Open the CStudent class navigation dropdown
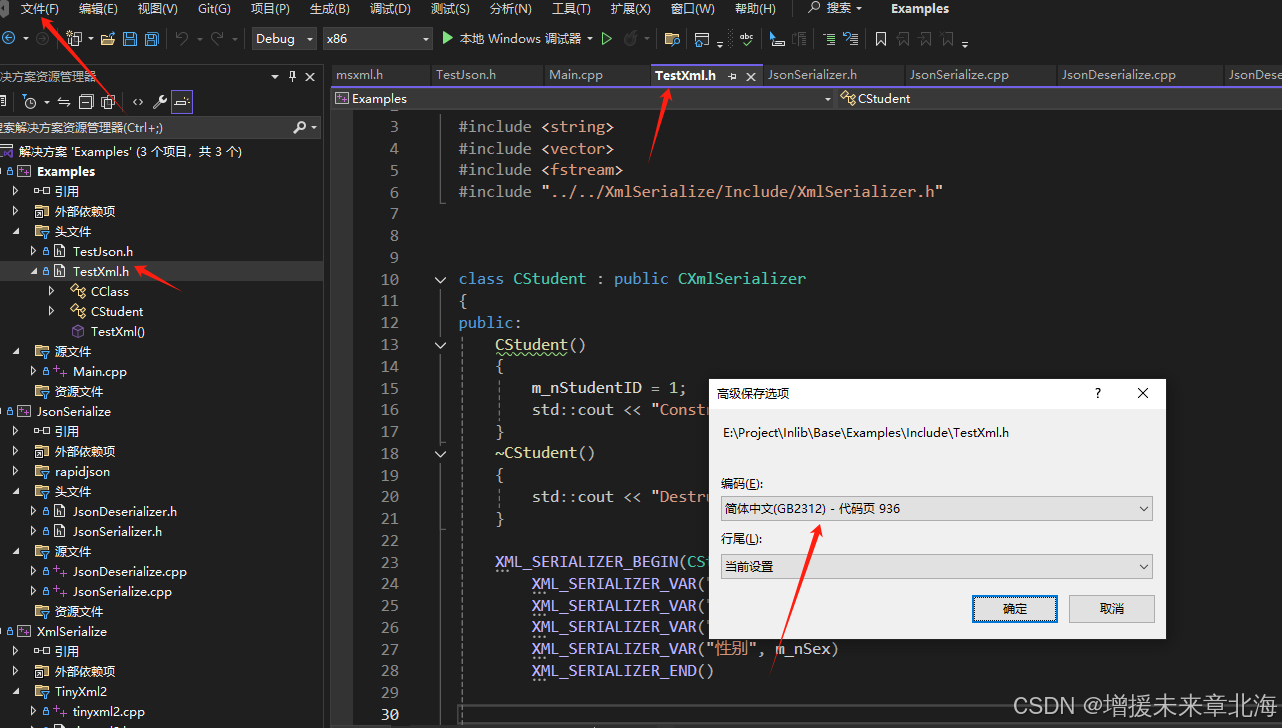Viewport: 1282px width, 728px height. coord(1060,99)
